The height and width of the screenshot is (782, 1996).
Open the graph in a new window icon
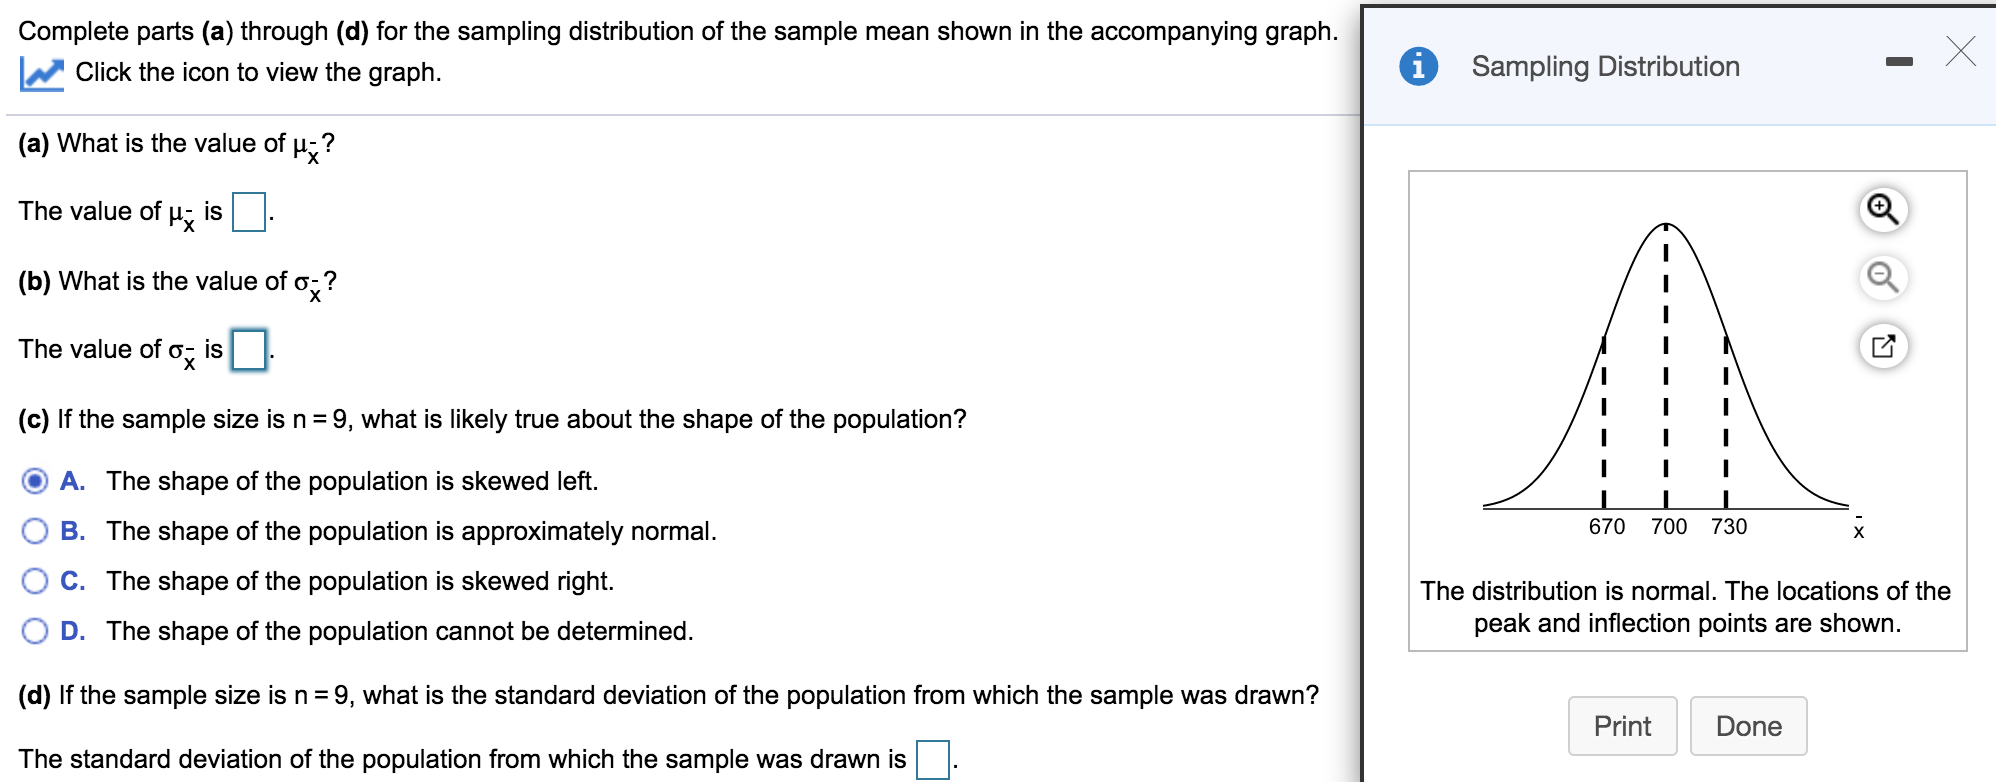point(1884,346)
